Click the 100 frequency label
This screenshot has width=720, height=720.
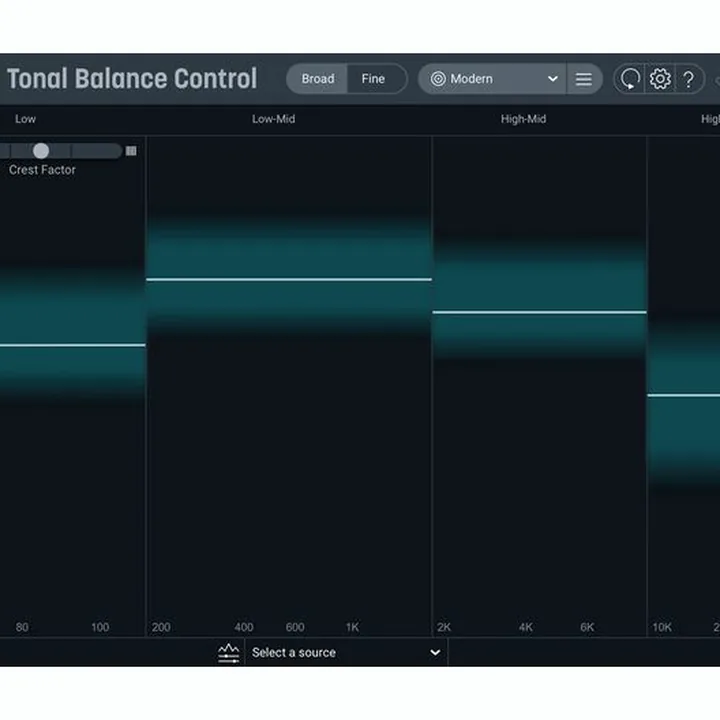click(100, 627)
